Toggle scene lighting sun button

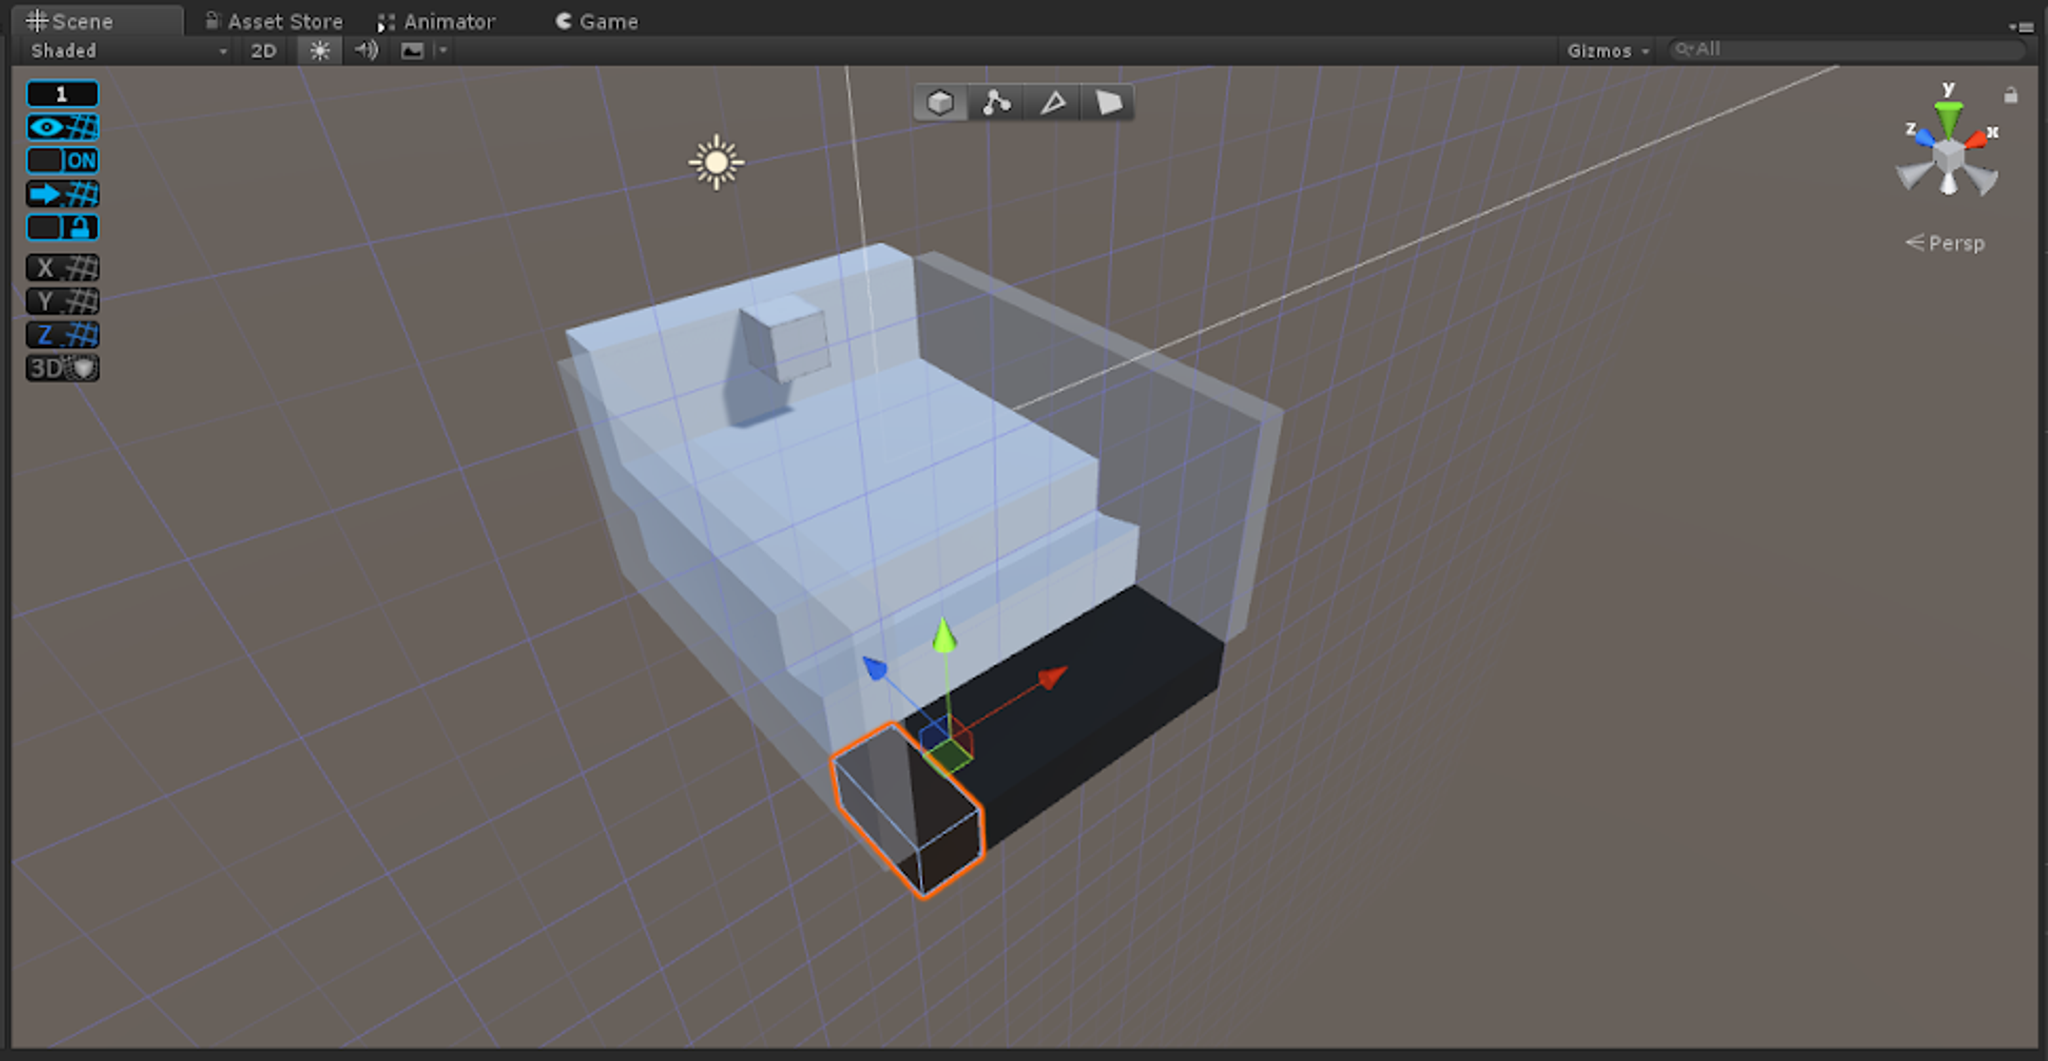[320, 50]
